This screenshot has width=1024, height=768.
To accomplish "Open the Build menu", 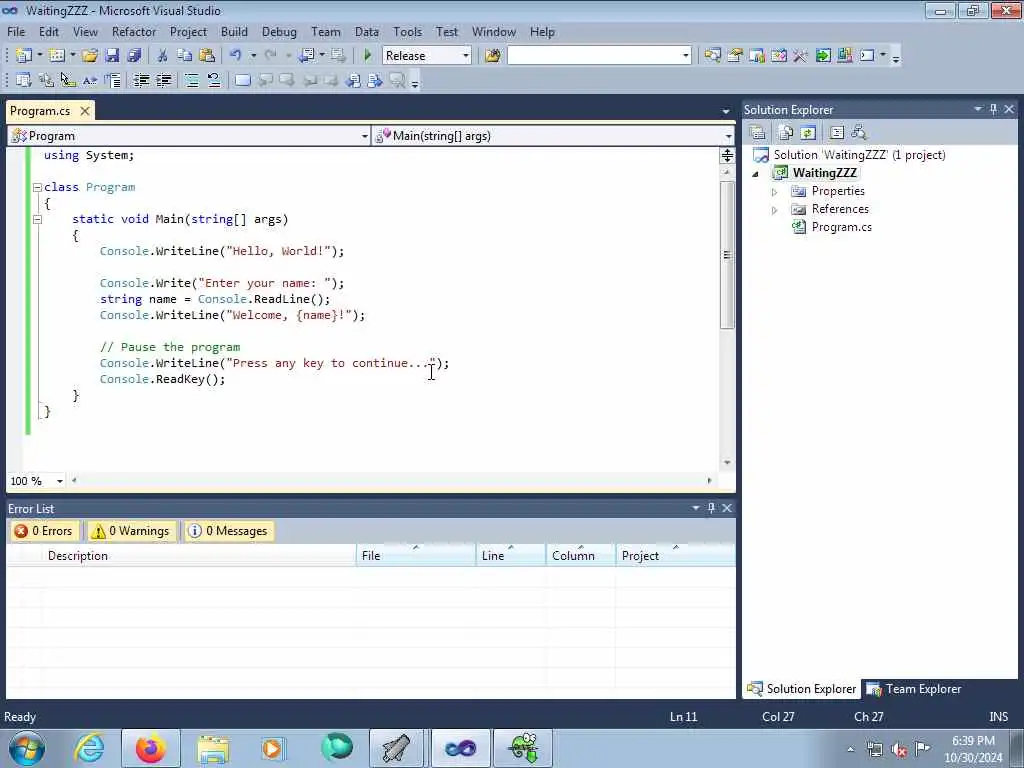I will pyautogui.click(x=234, y=31).
